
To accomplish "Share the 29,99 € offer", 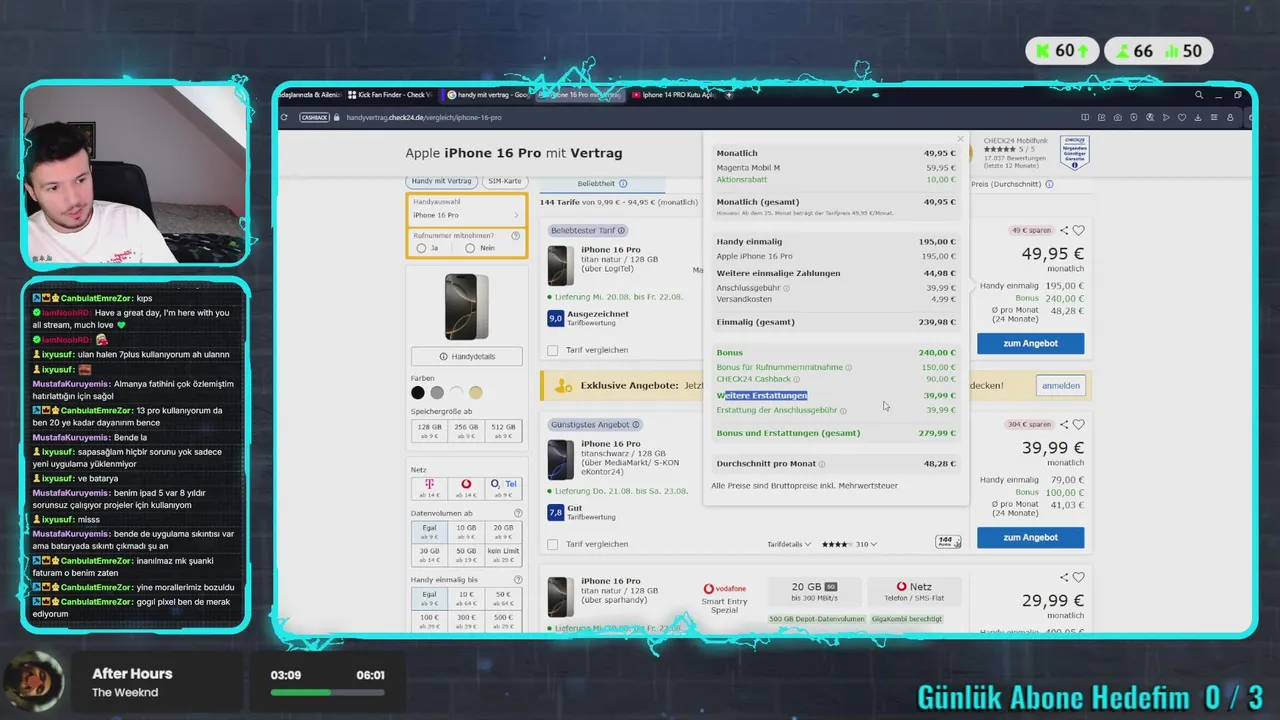I will (1064, 578).
